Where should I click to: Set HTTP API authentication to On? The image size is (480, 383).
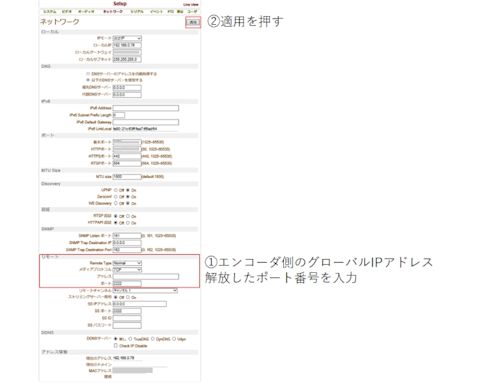coord(128,223)
